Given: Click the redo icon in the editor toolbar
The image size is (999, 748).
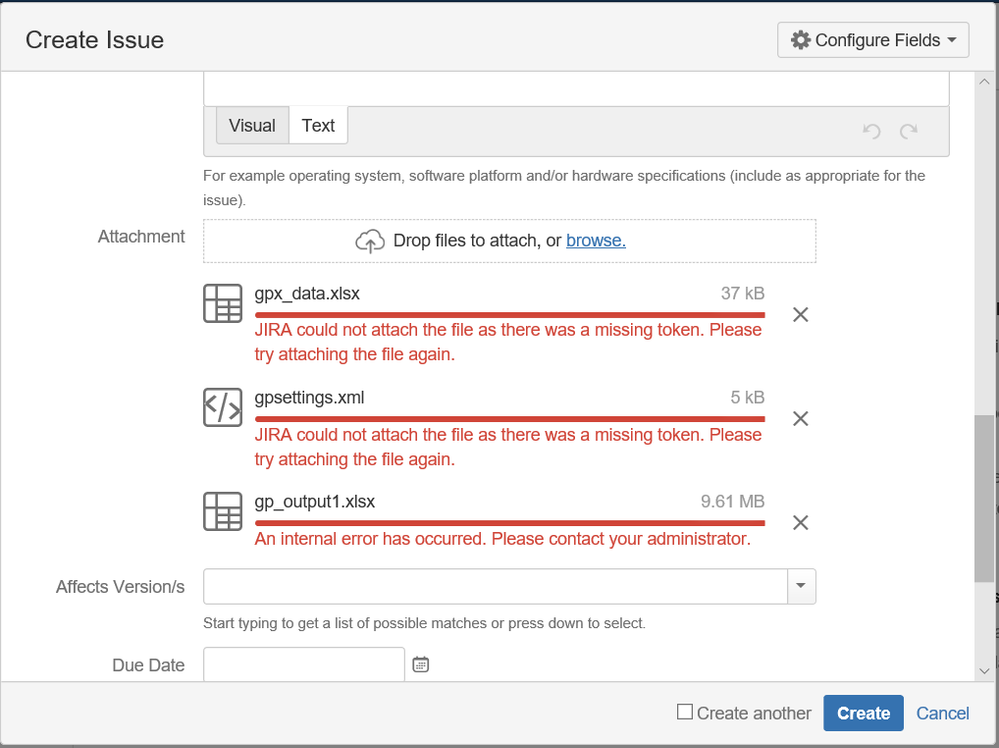Looking at the screenshot, I should click(x=908, y=131).
